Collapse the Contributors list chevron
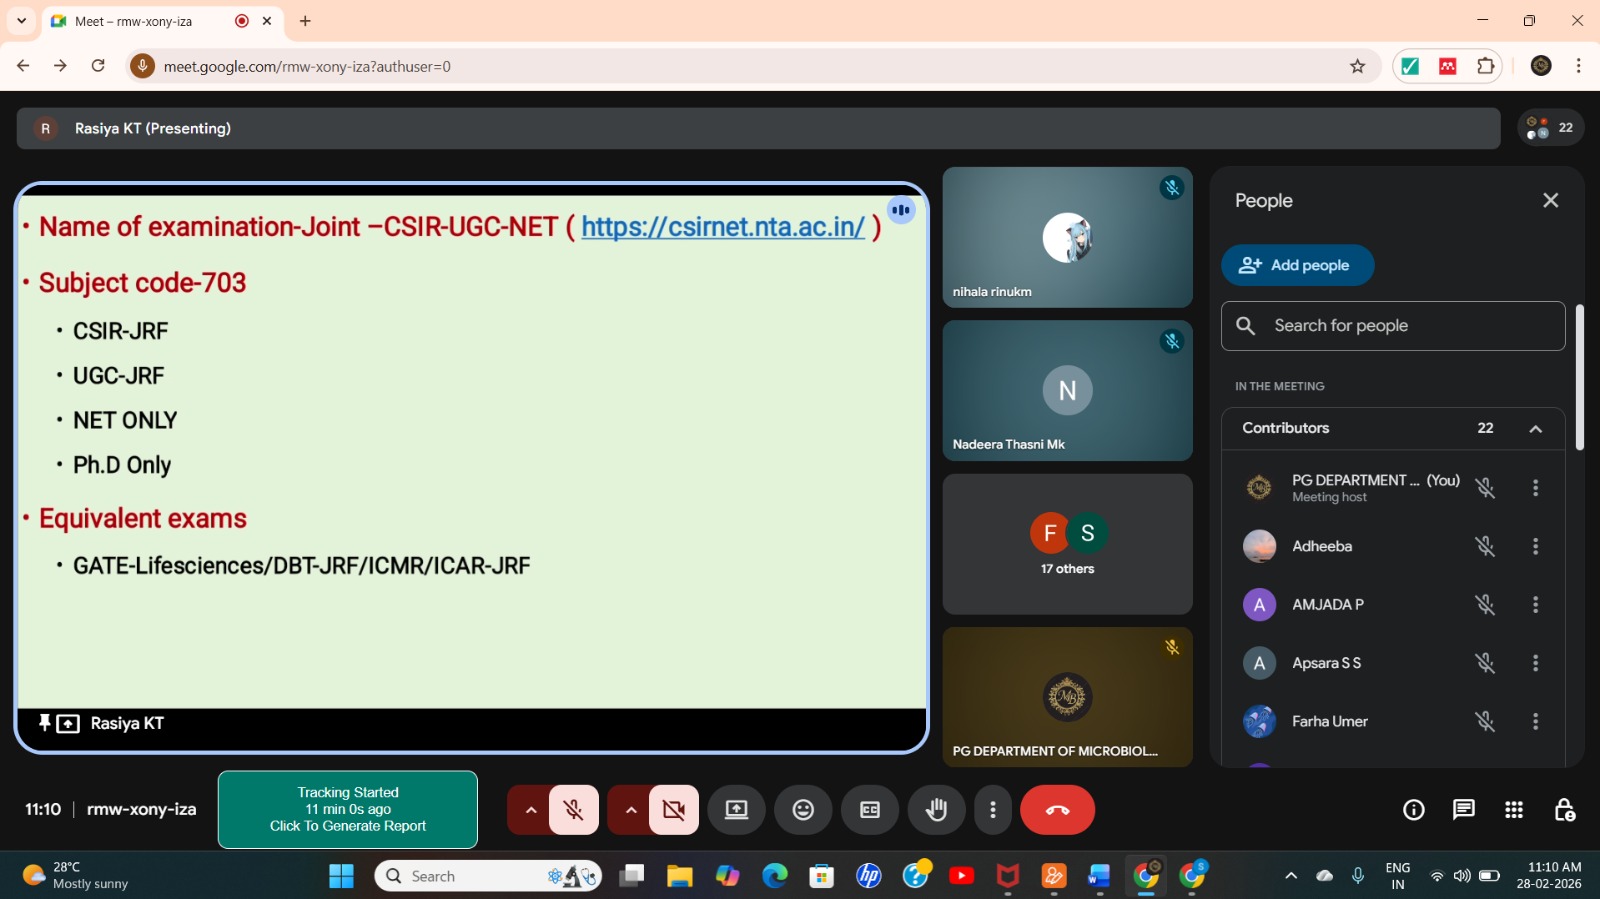Image resolution: width=1600 pixels, height=899 pixels. (x=1535, y=429)
